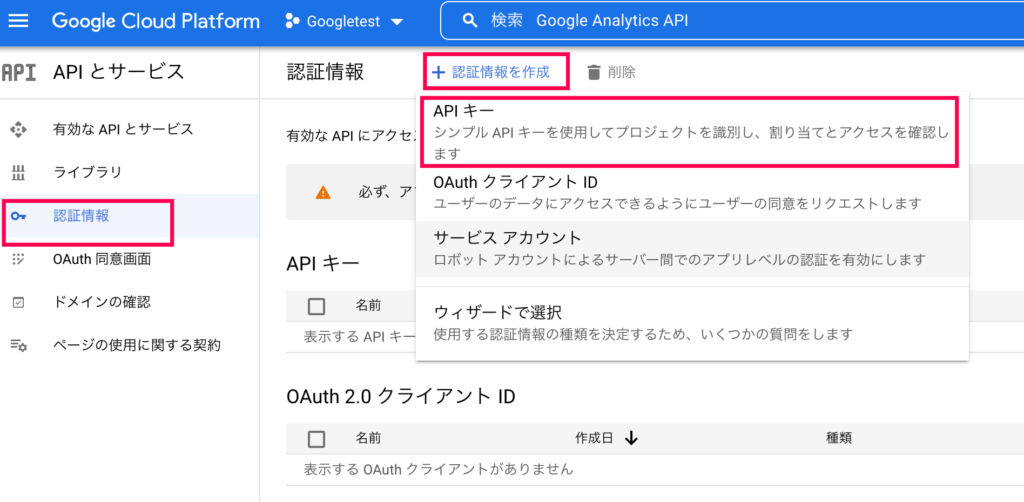Viewport: 1024px width, 502px height.
Task: Open ページの使用に関する契約 in the sidebar
Action: tap(136, 345)
